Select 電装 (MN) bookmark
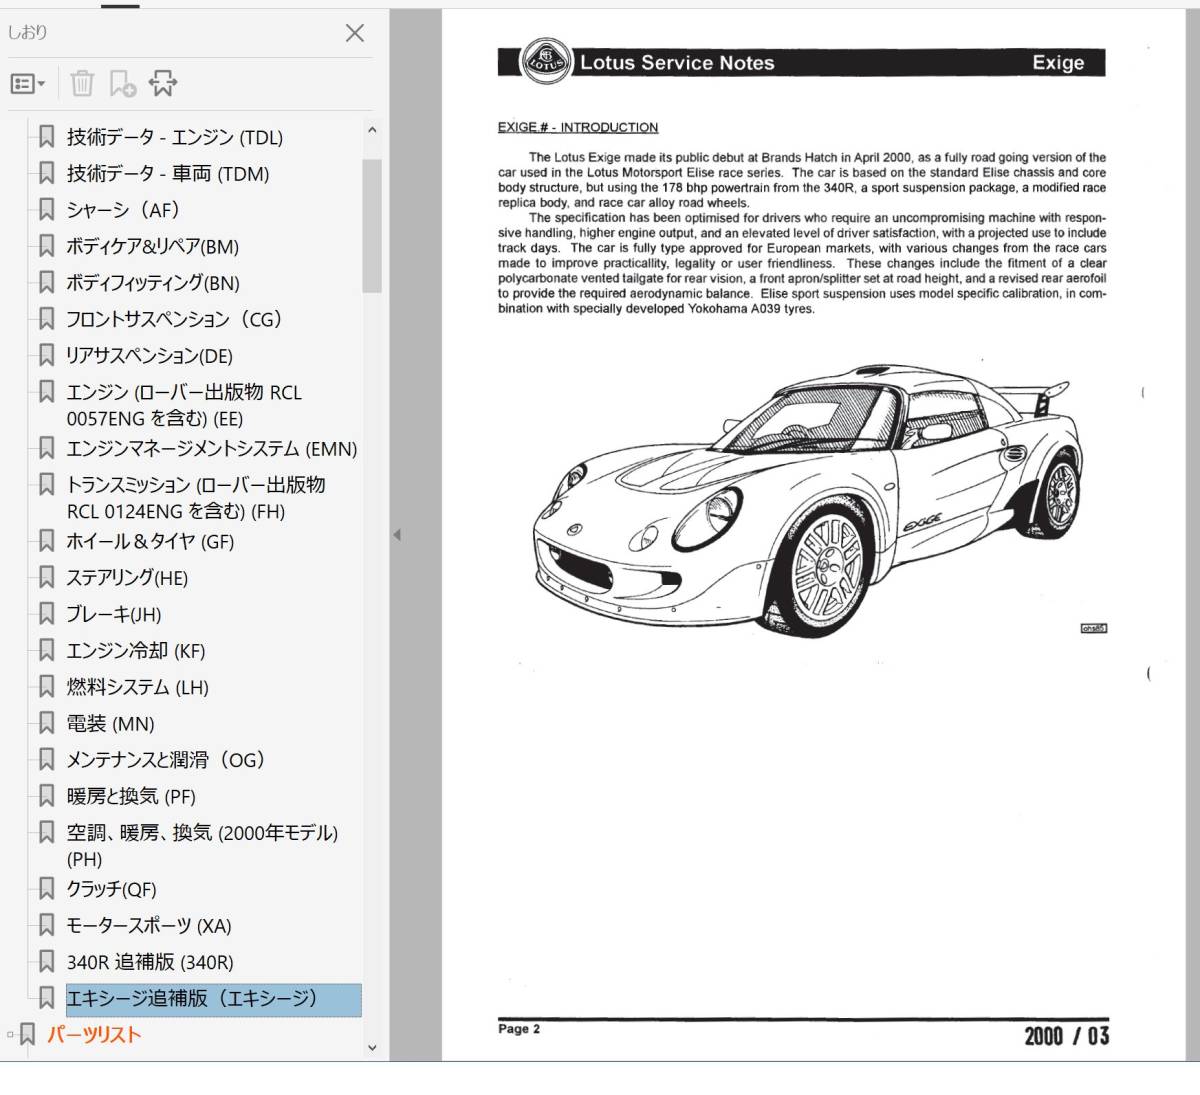Image resolution: width=1200 pixels, height=1095 pixels. tap(111, 724)
